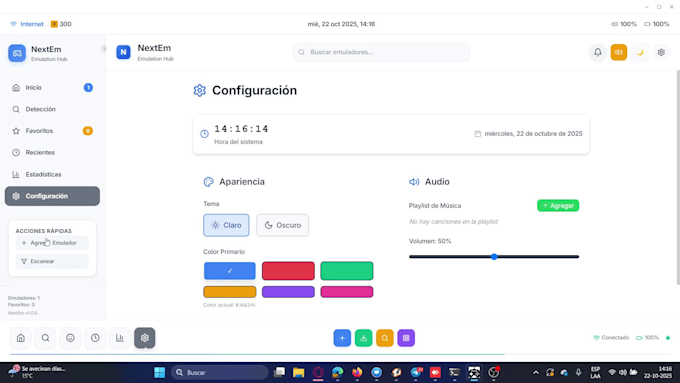Open Detección sidebar item
The width and height of the screenshot is (680, 383).
(x=52, y=109)
